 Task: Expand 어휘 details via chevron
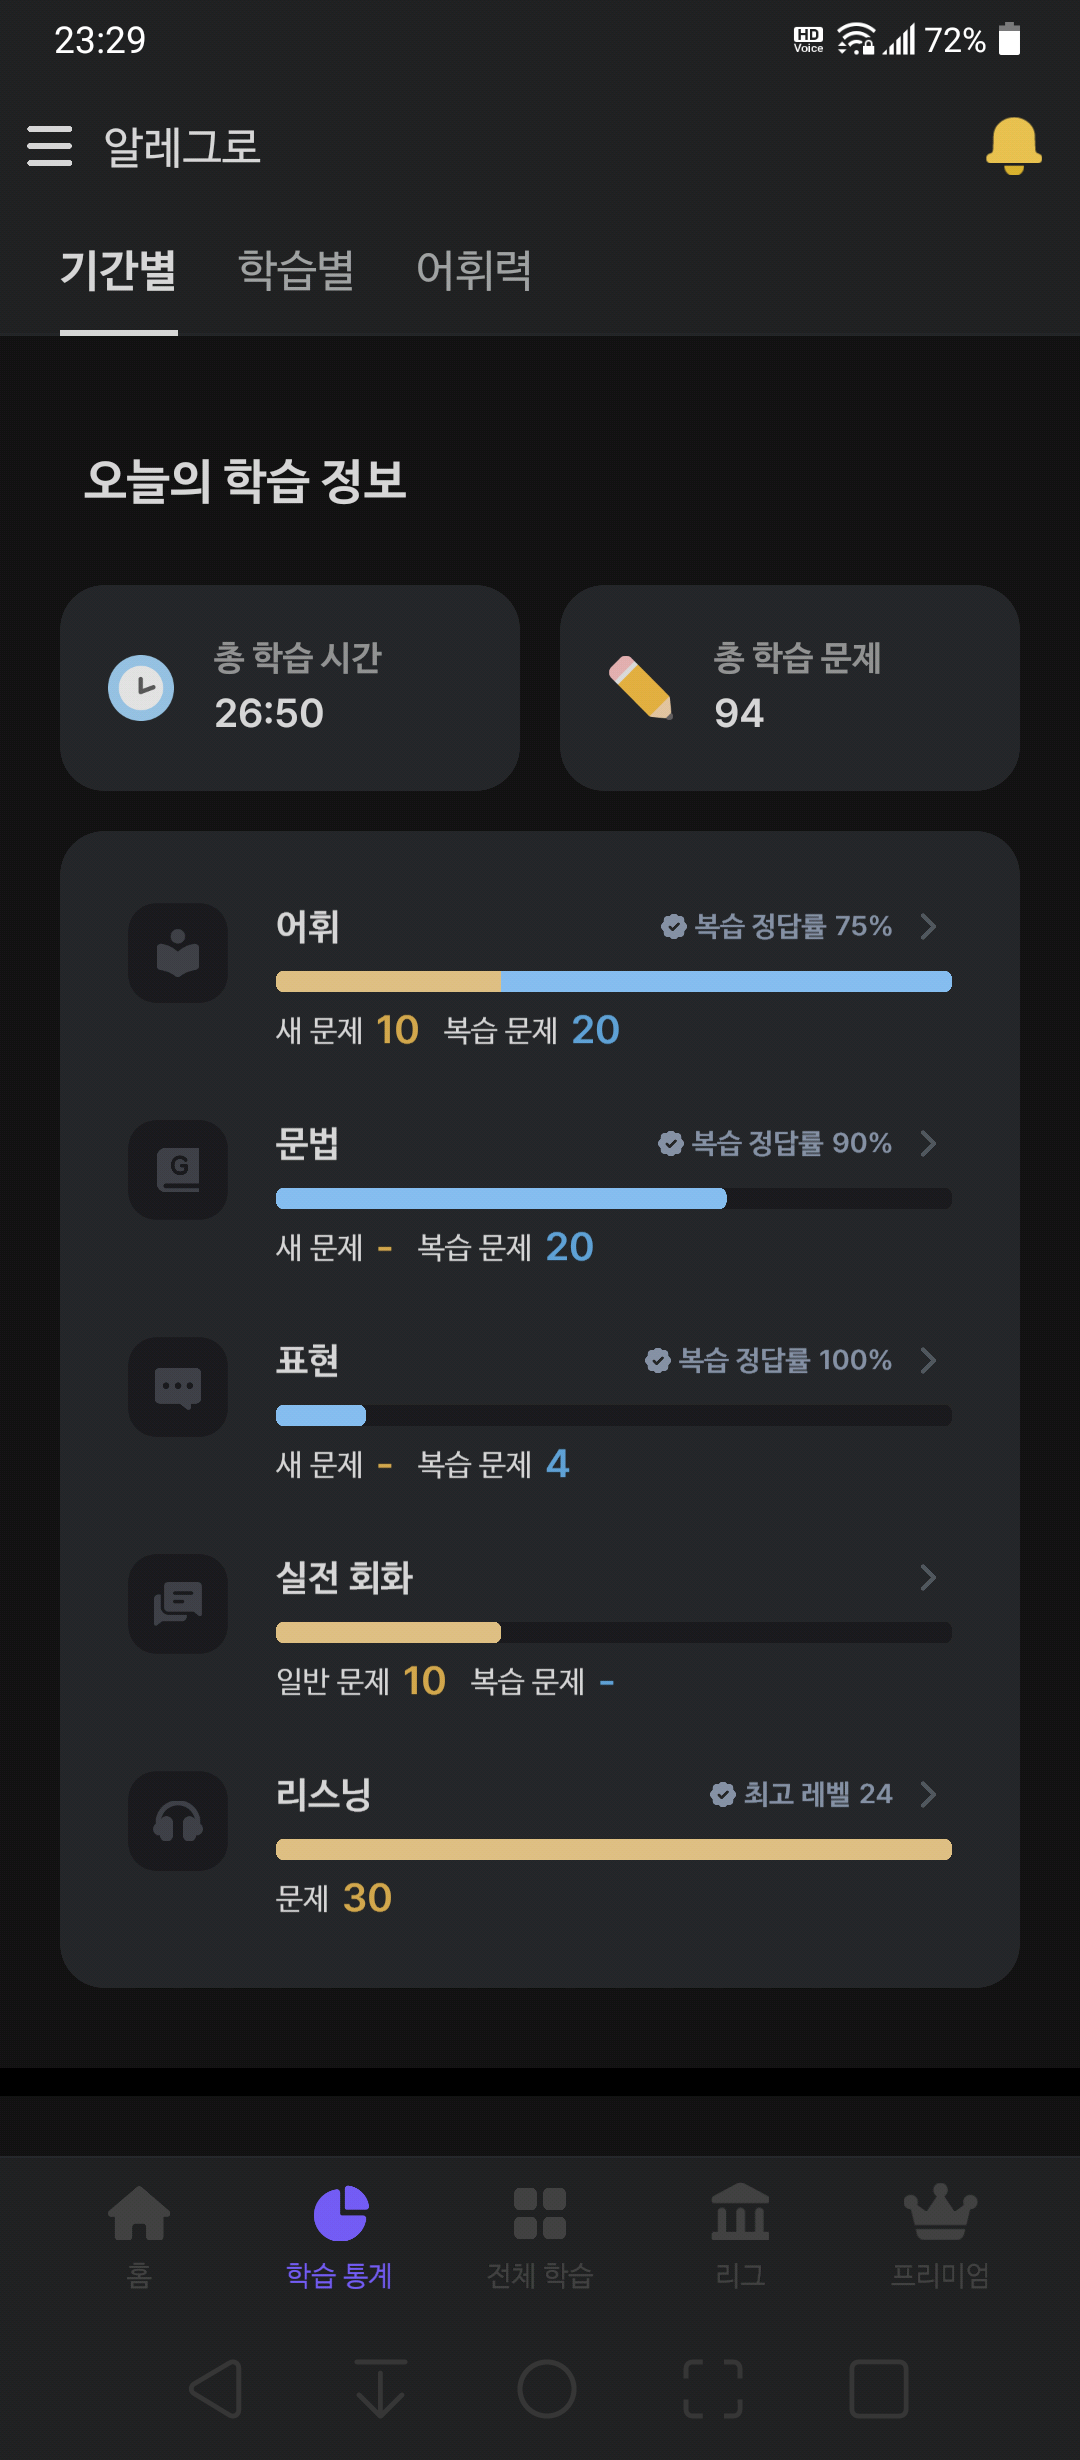pyautogui.click(x=928, y=926)
